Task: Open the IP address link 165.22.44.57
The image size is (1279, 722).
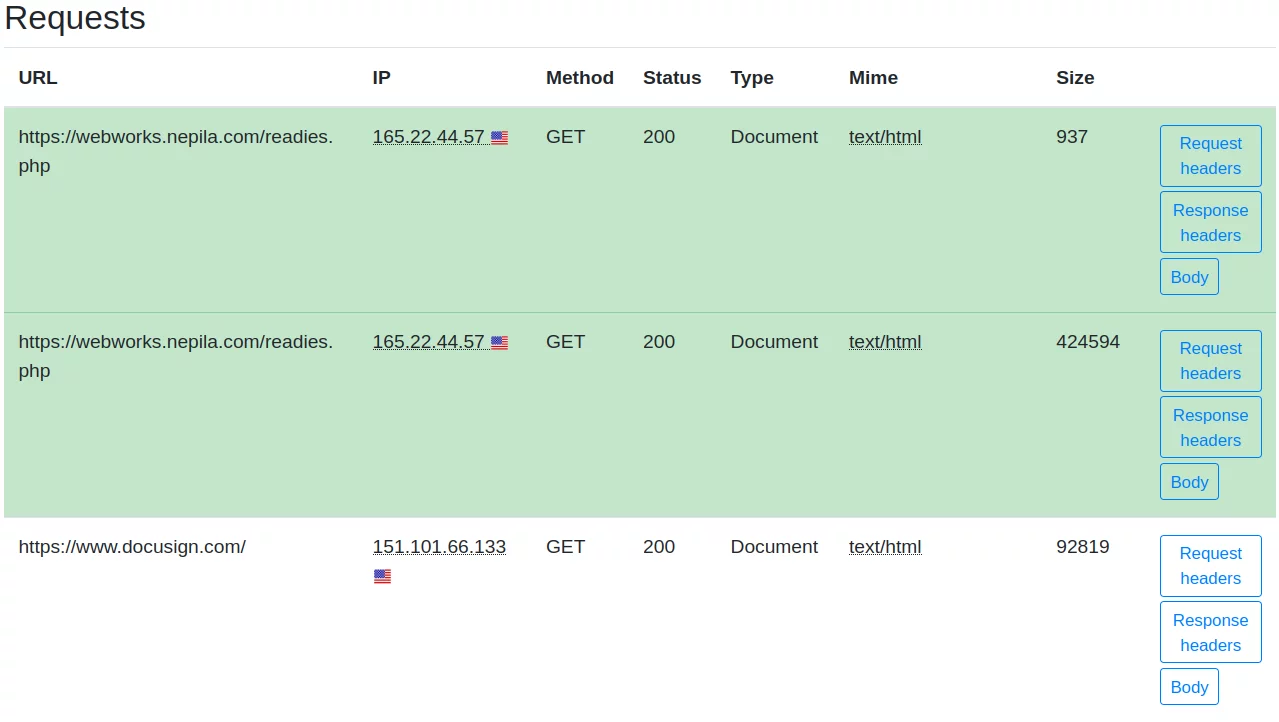Action: coord(428,137)
